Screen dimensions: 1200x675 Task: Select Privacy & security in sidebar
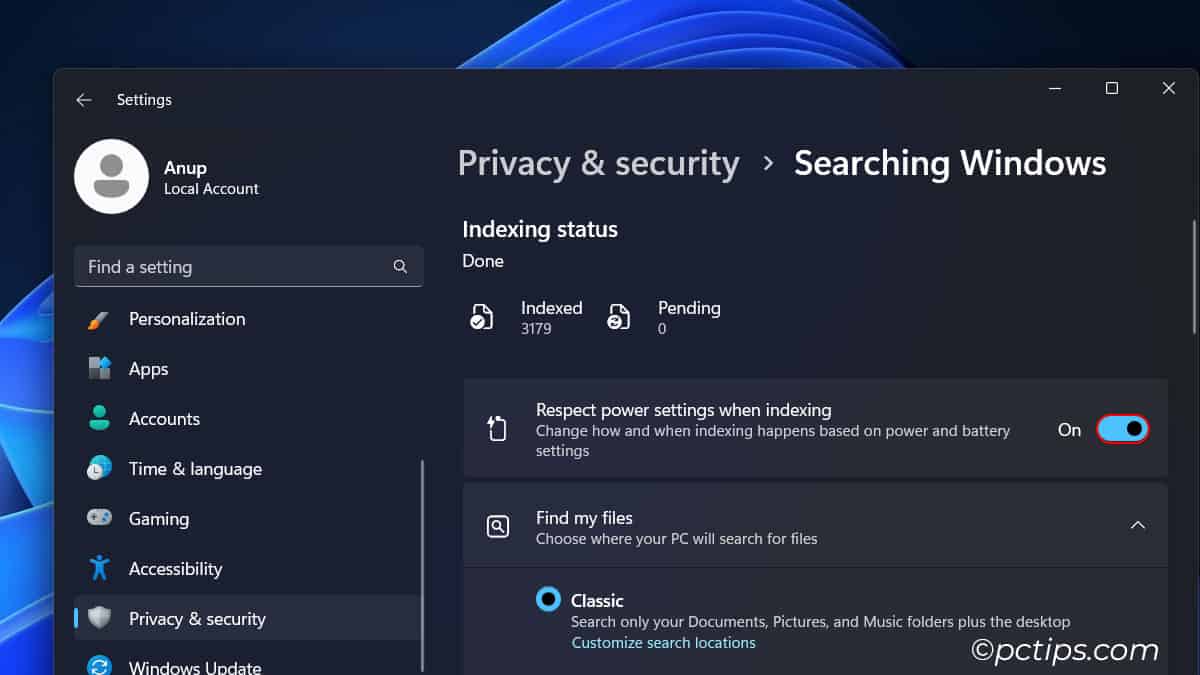coord(248,619)
